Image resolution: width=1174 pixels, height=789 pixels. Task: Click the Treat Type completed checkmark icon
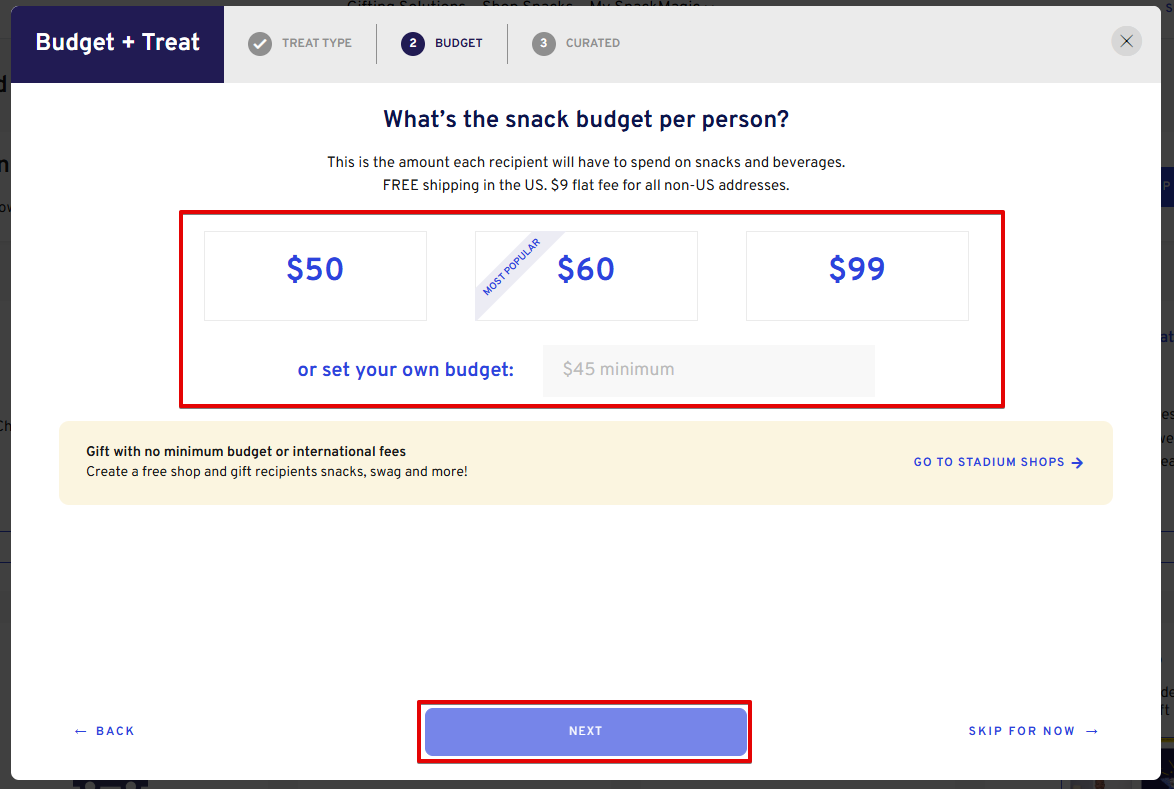pyautogui.click(x=260, y=44)
